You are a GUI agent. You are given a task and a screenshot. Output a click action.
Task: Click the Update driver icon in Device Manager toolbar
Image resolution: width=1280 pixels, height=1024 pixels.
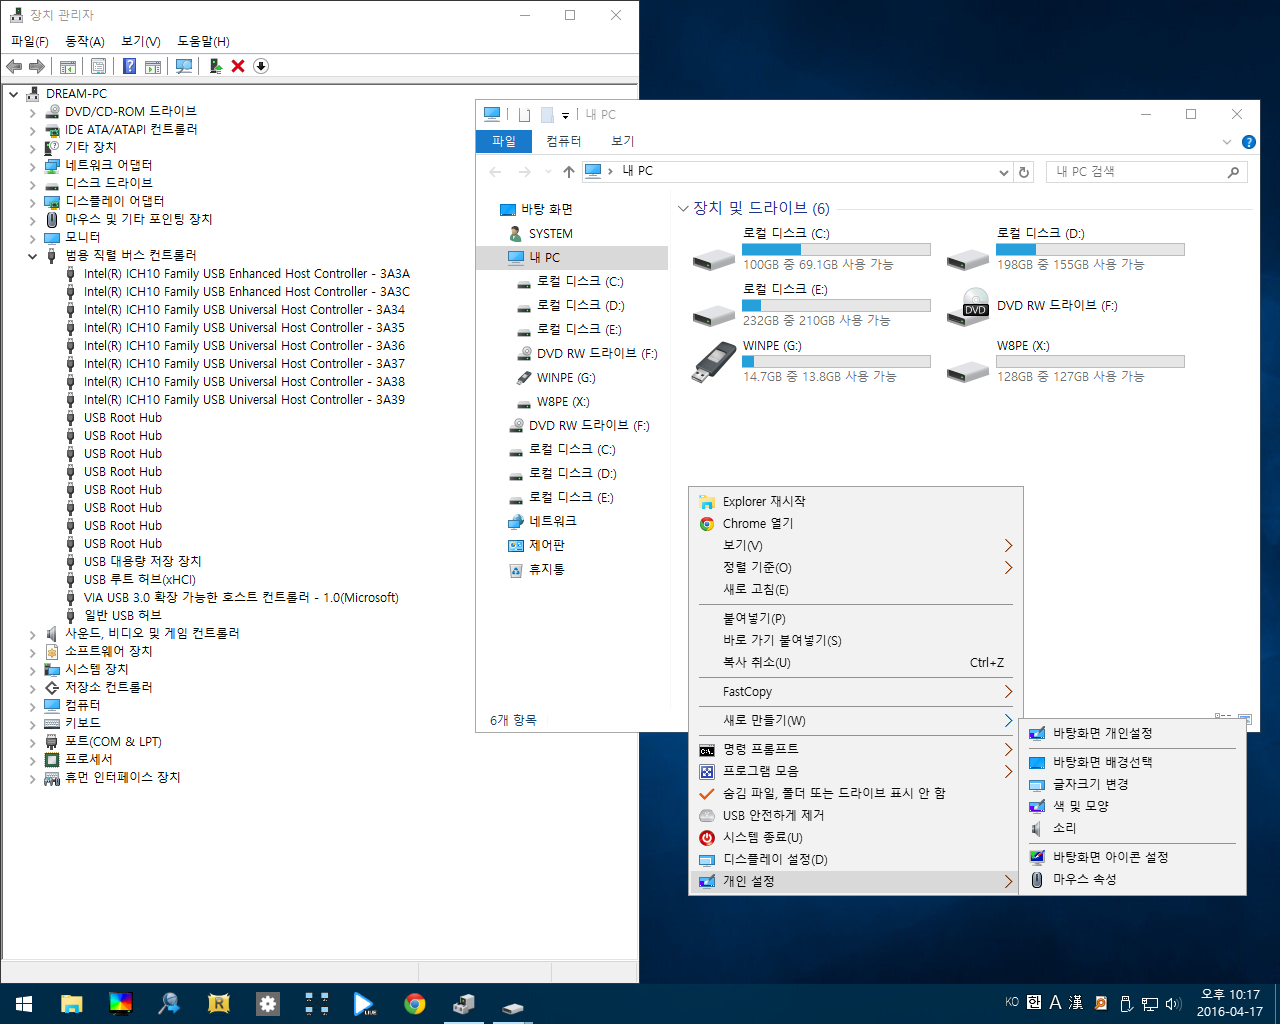click(215, 66)
